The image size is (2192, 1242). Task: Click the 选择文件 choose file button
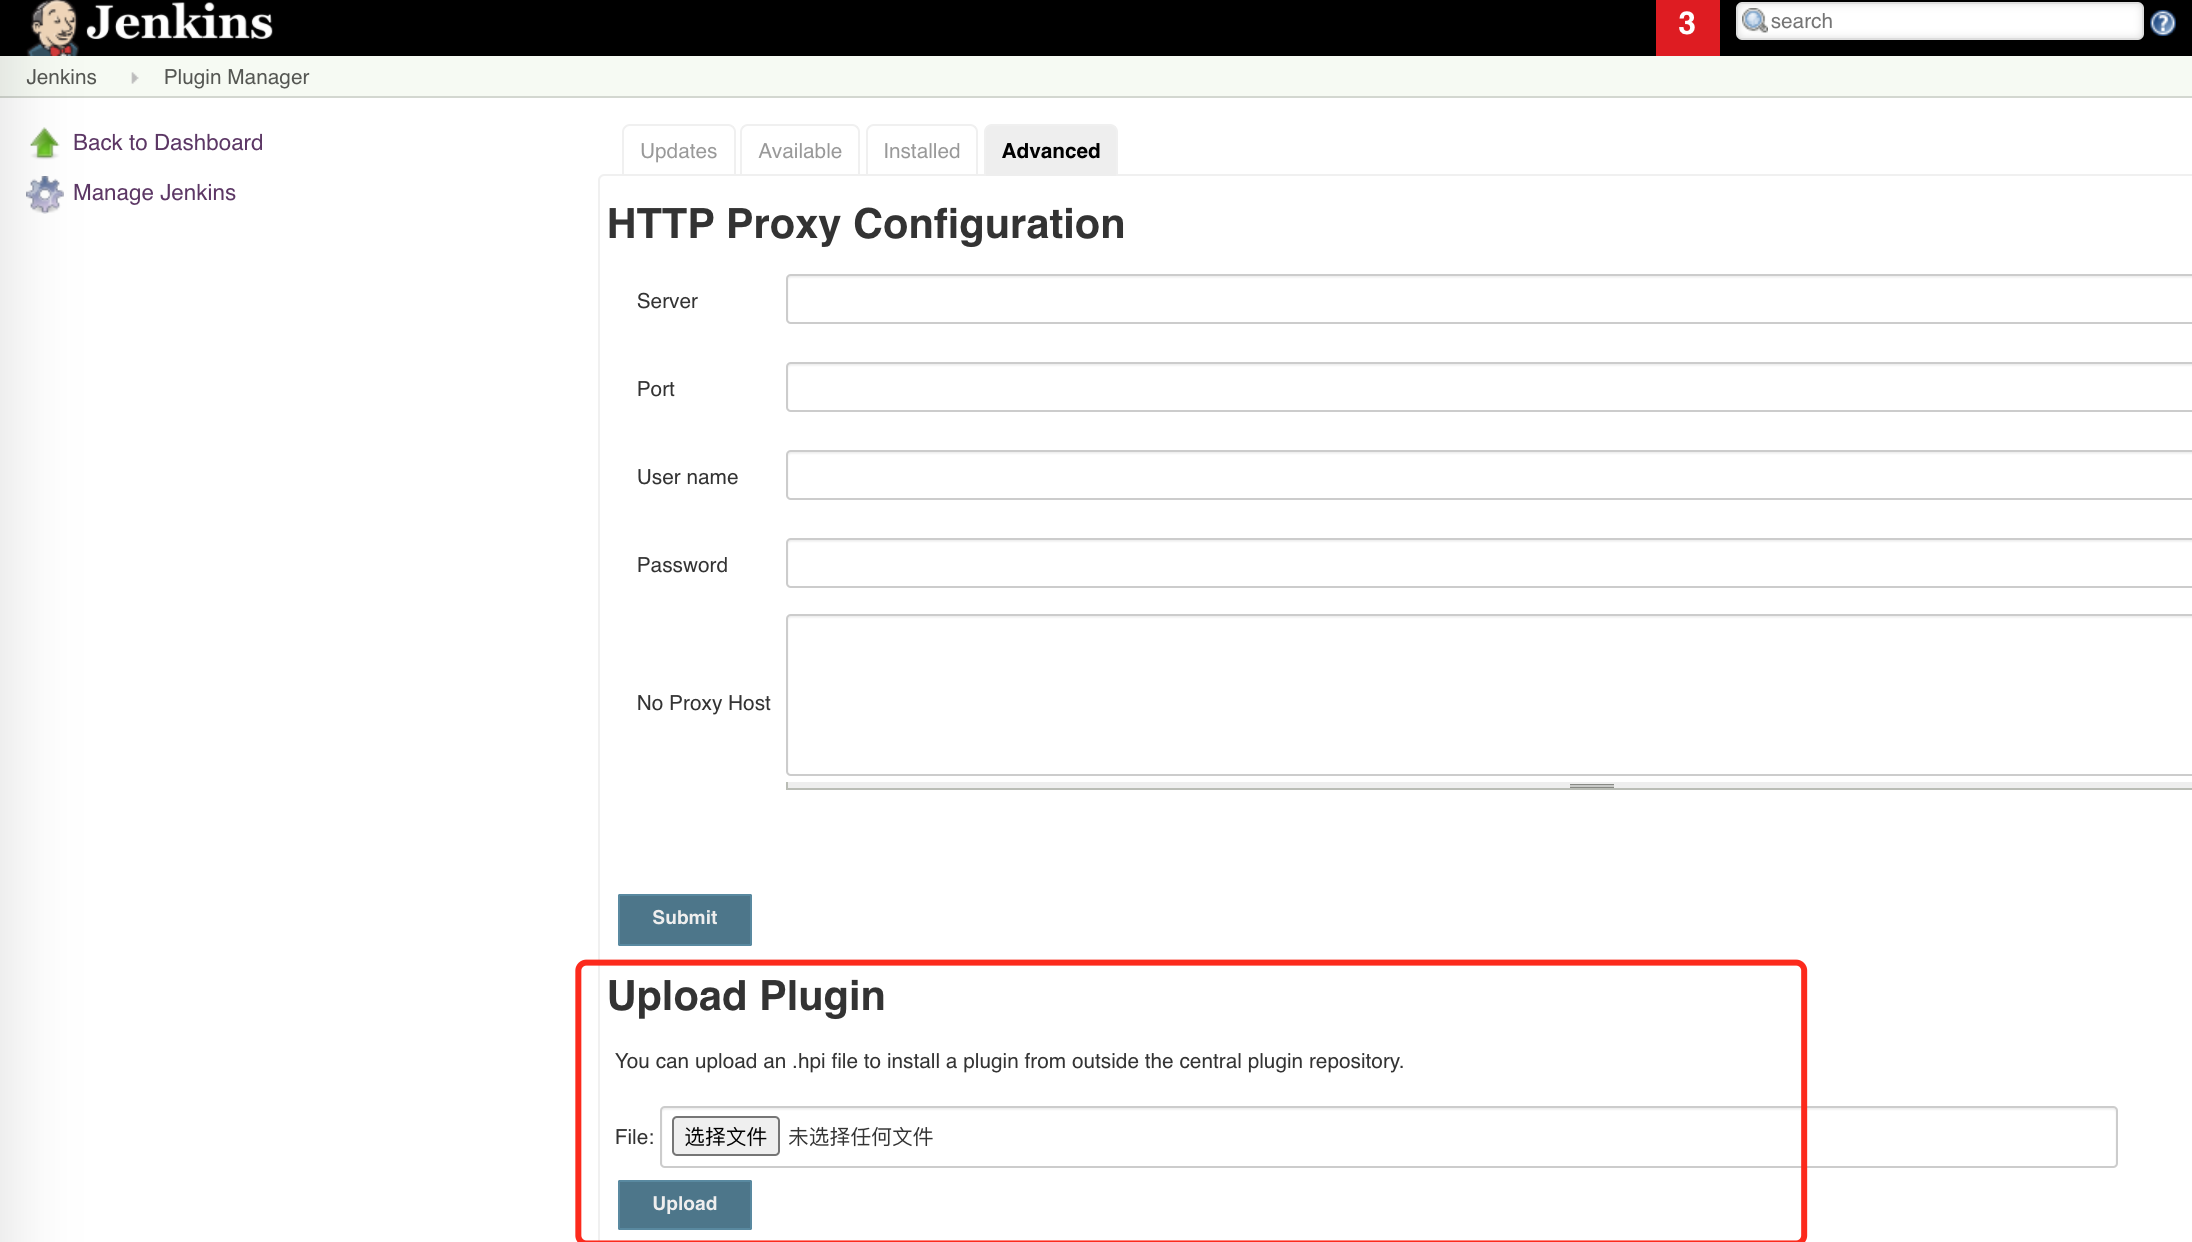726,1136
